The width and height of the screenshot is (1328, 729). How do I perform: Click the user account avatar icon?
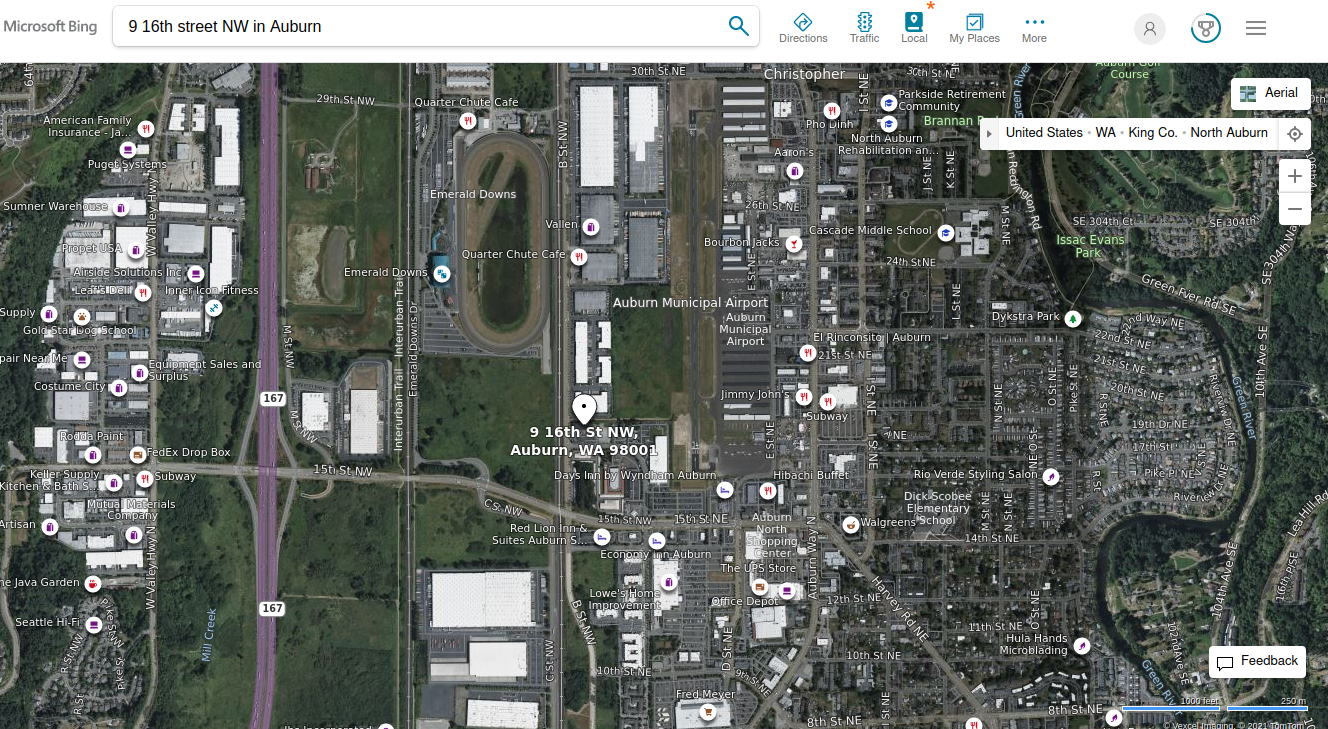(x=1150, y=28)
